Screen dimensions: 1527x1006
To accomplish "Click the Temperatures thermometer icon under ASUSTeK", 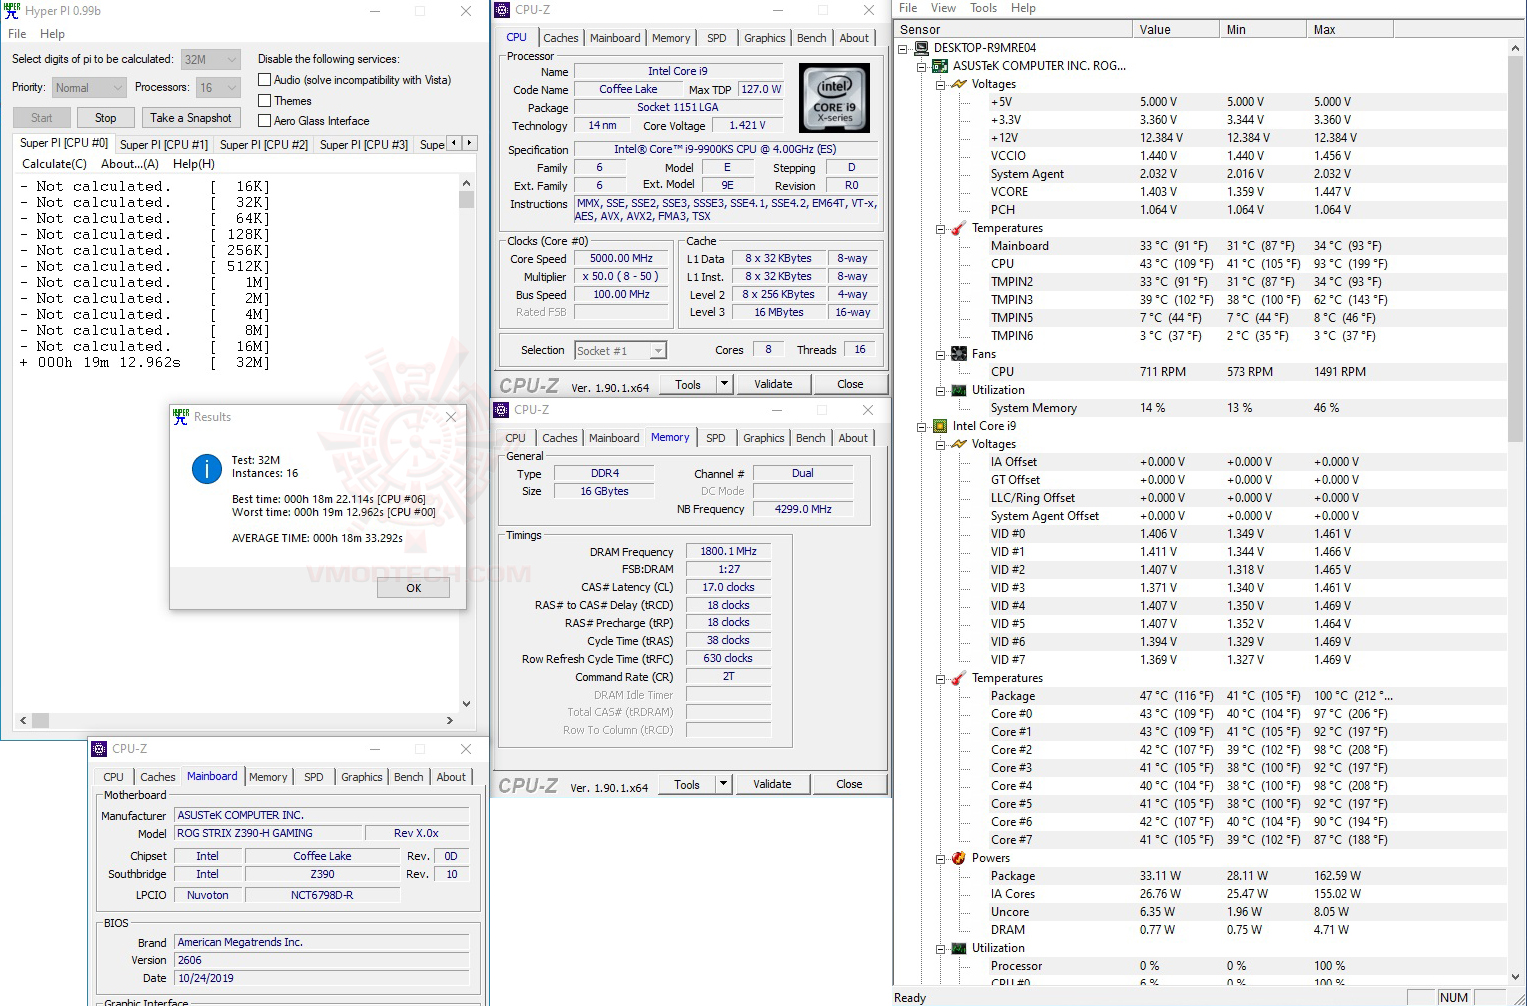I will pos(959,228).
